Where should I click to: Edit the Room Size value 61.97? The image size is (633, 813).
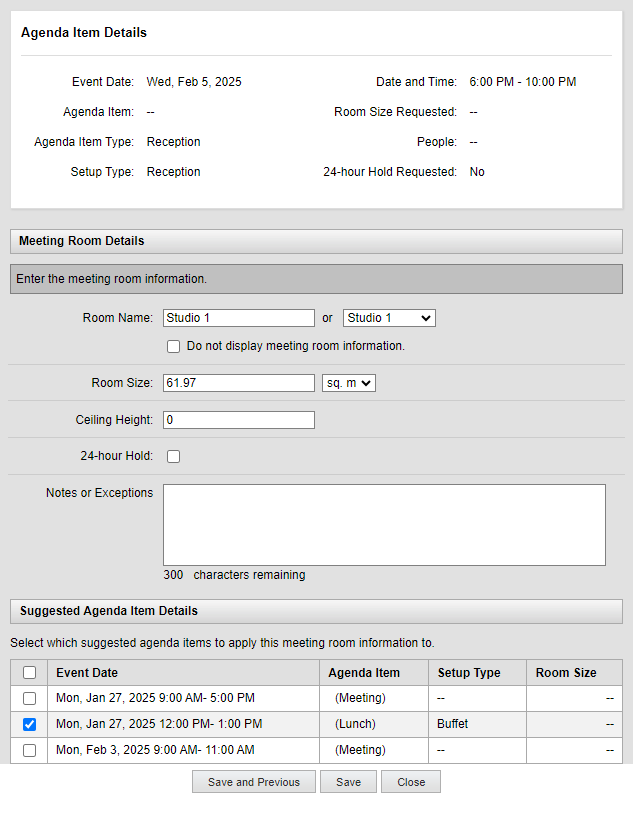click(238, 382)
